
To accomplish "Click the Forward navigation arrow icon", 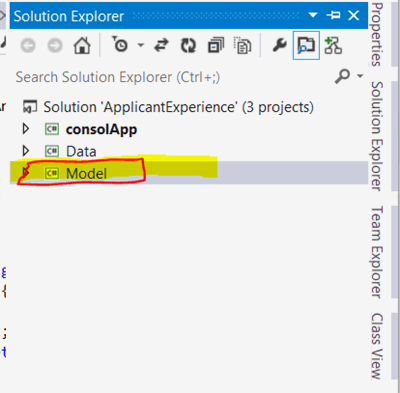I will 55,45.
